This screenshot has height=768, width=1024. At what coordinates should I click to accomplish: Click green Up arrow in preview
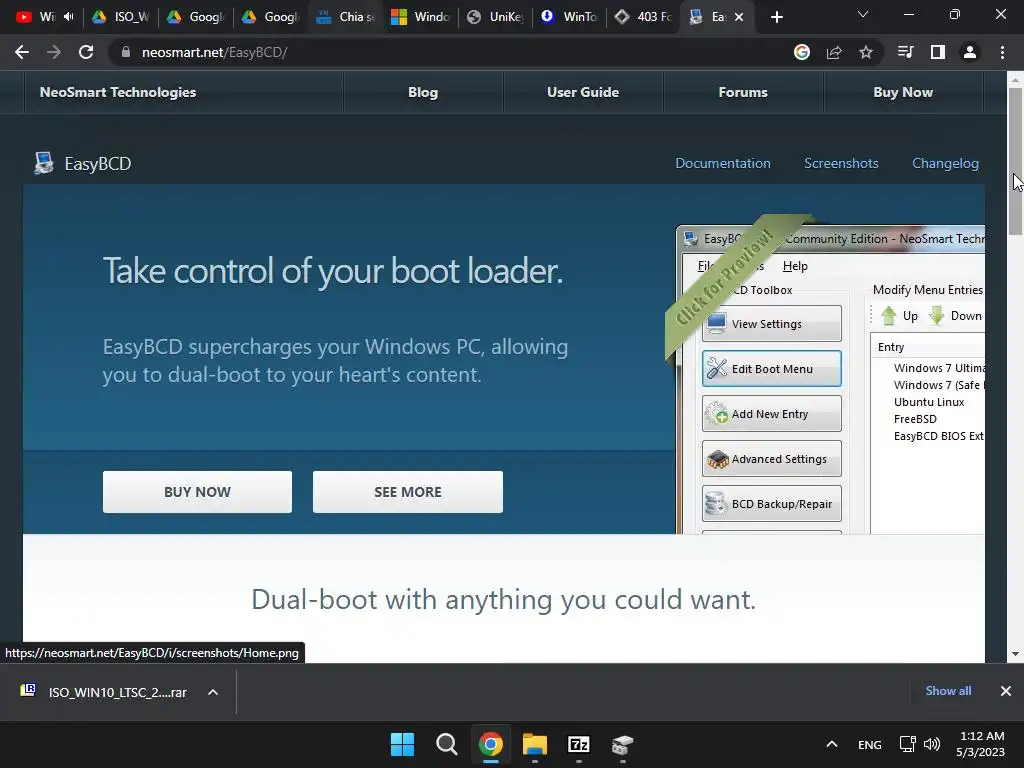889,315
